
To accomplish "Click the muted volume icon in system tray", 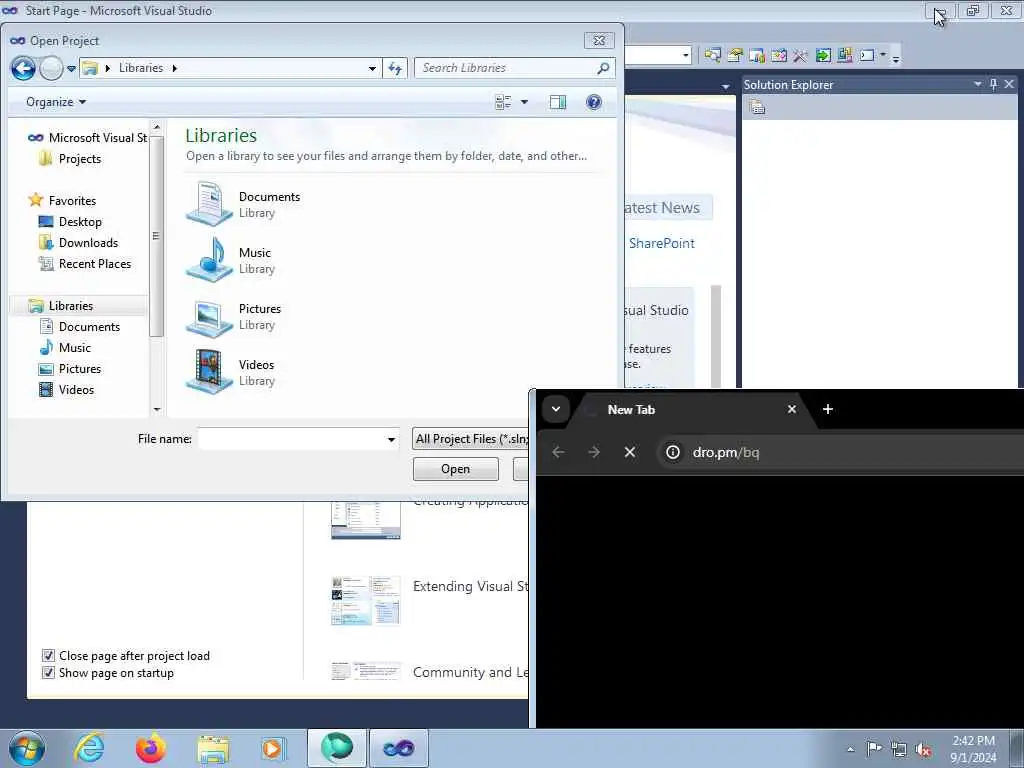I will pos(923,749).
